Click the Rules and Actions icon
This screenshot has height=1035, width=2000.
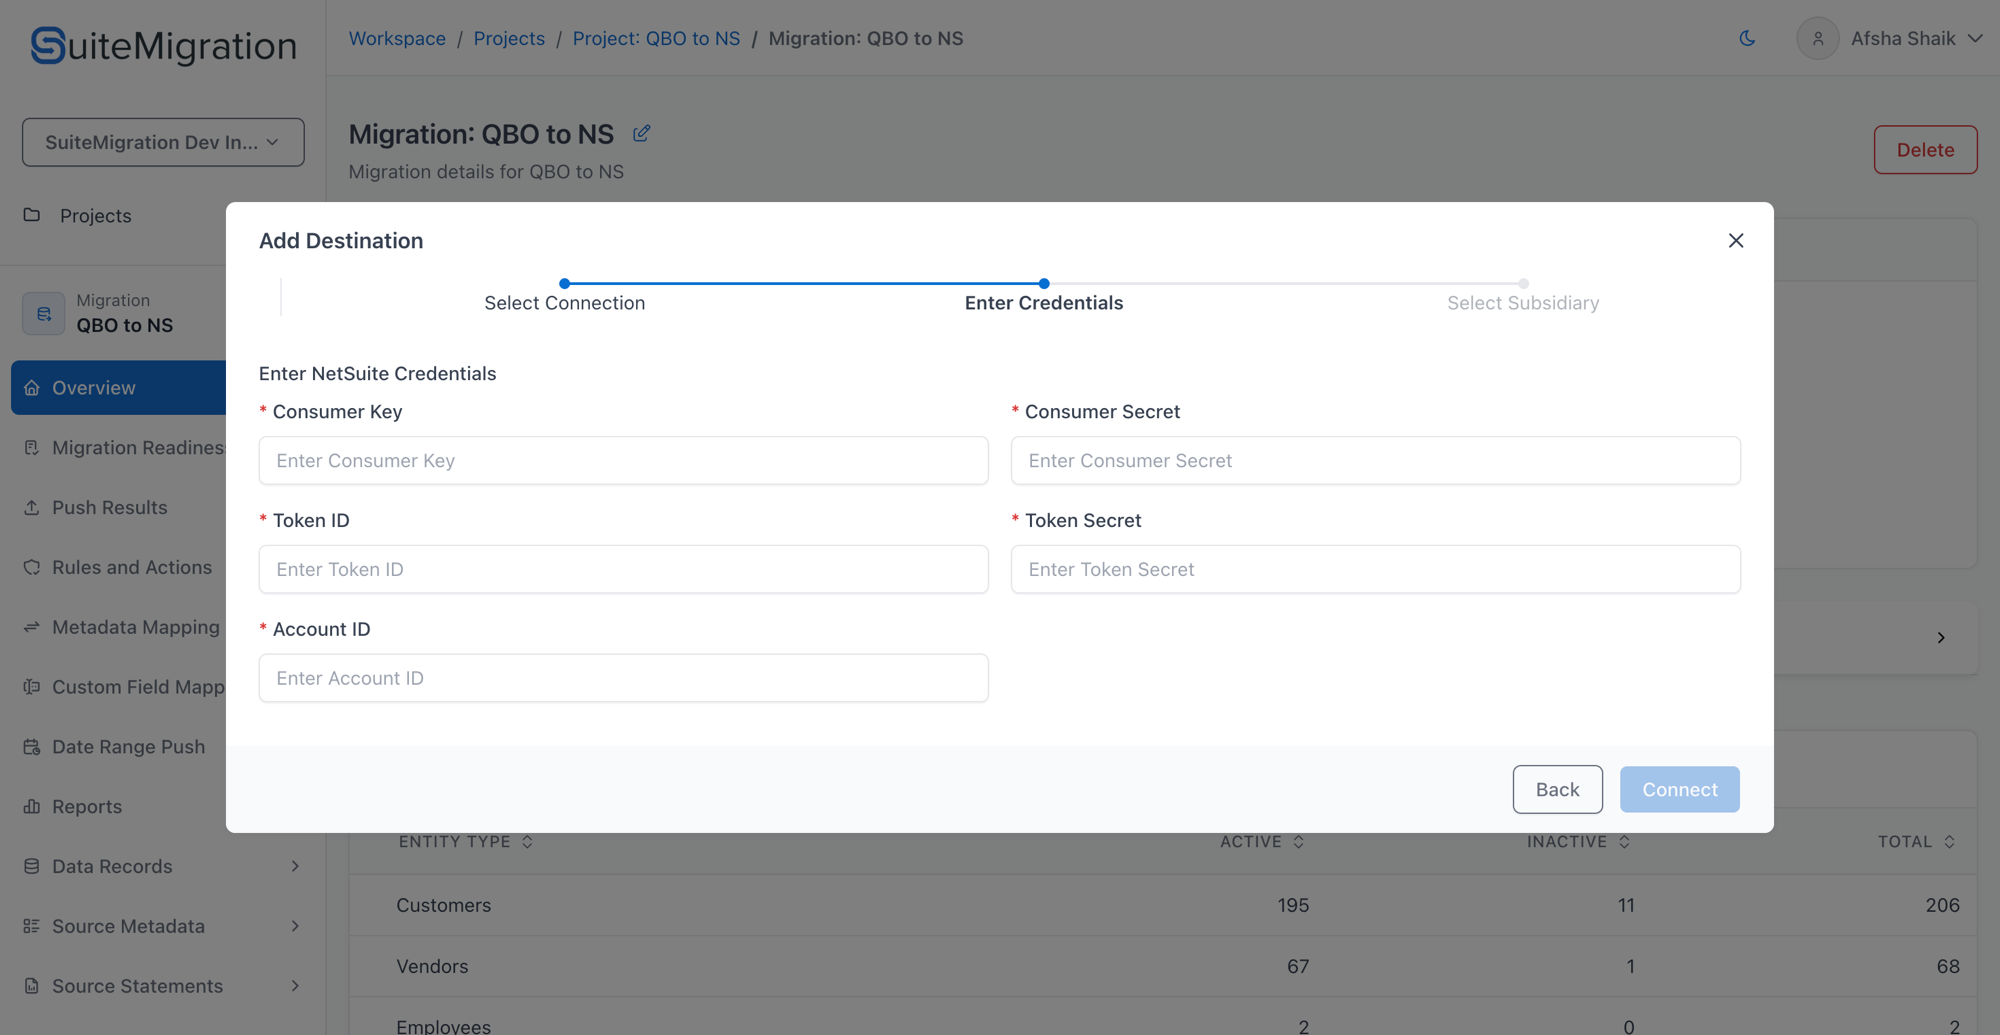[x=32, y=567]
